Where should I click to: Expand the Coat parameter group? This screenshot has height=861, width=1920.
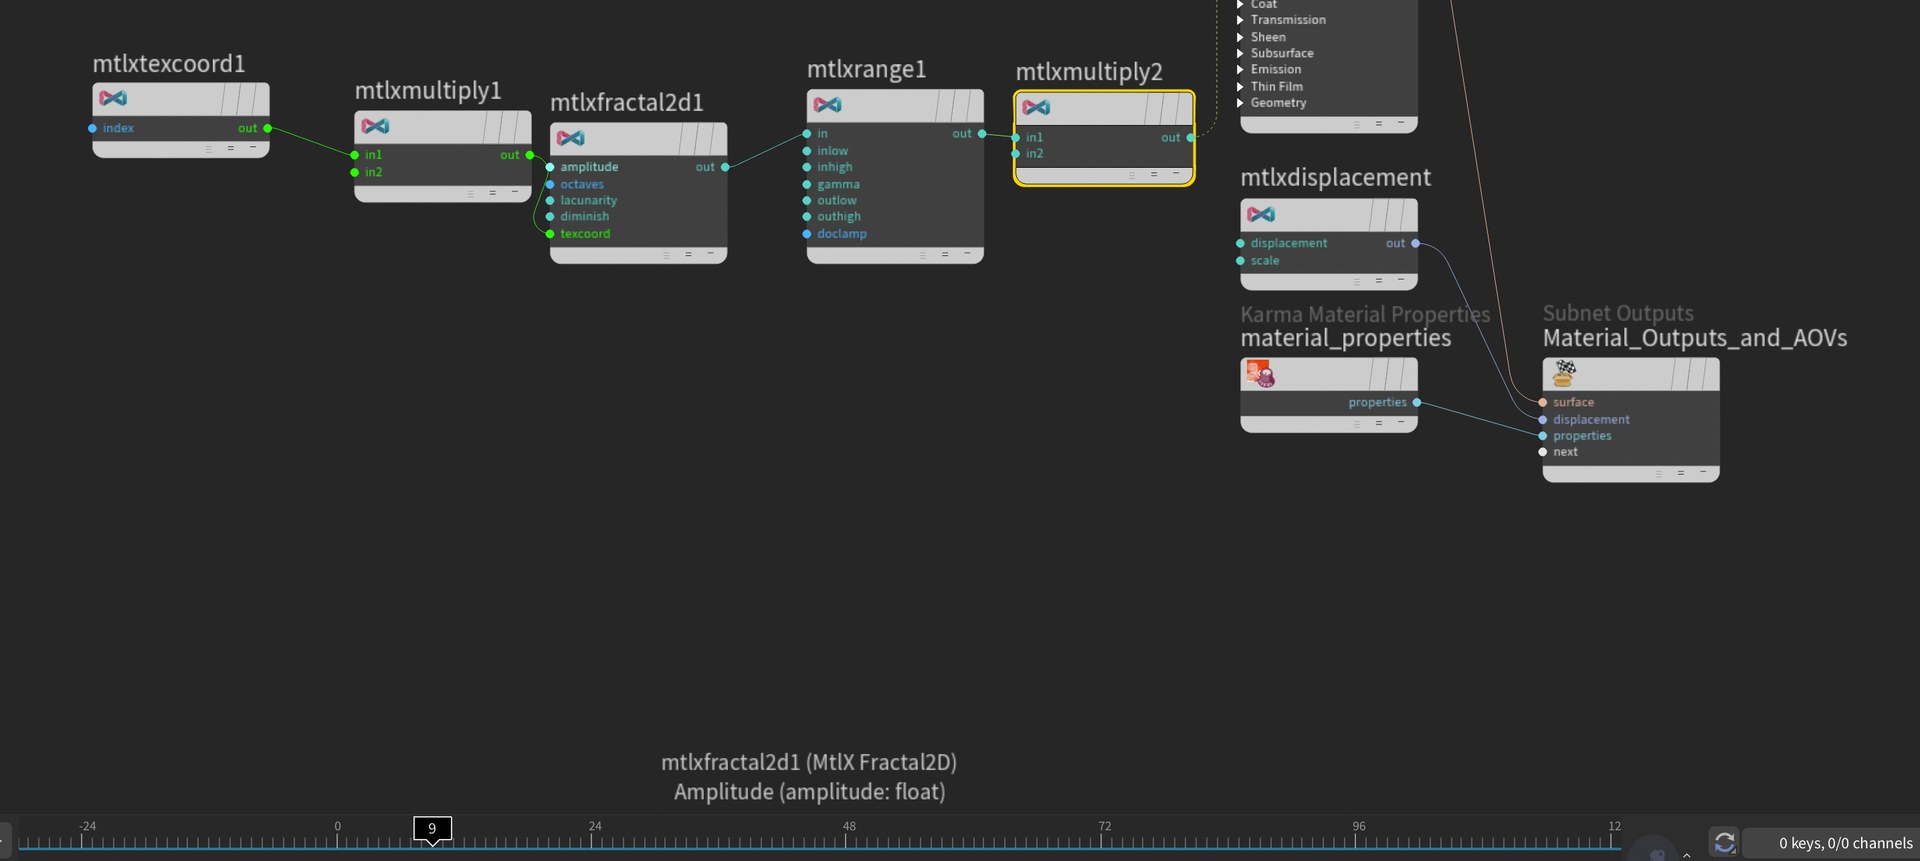[1240, 5]
